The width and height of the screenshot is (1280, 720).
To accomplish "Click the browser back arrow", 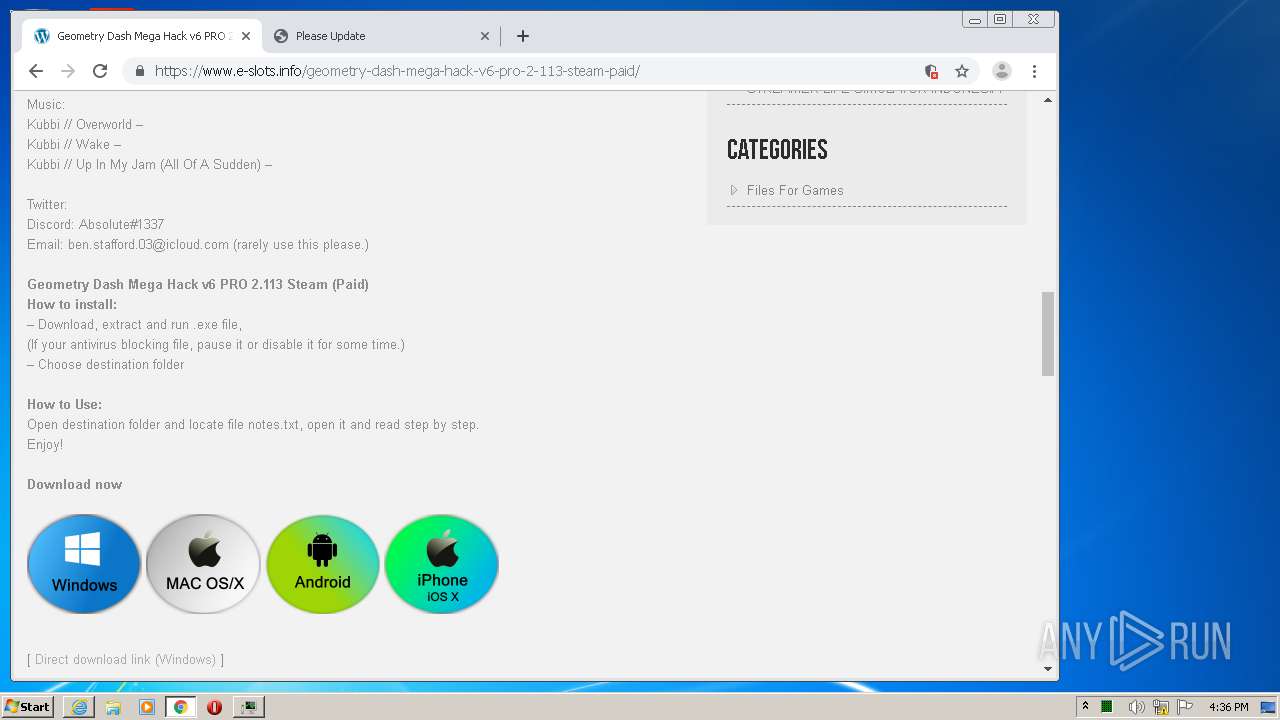I will pos(36,71).
